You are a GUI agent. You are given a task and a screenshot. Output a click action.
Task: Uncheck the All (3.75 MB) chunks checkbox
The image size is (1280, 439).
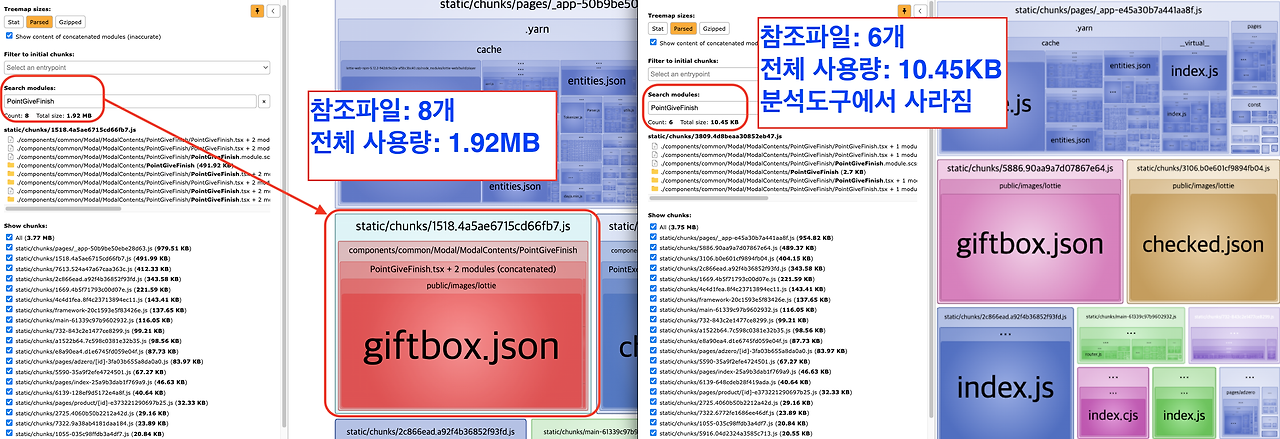654,227
